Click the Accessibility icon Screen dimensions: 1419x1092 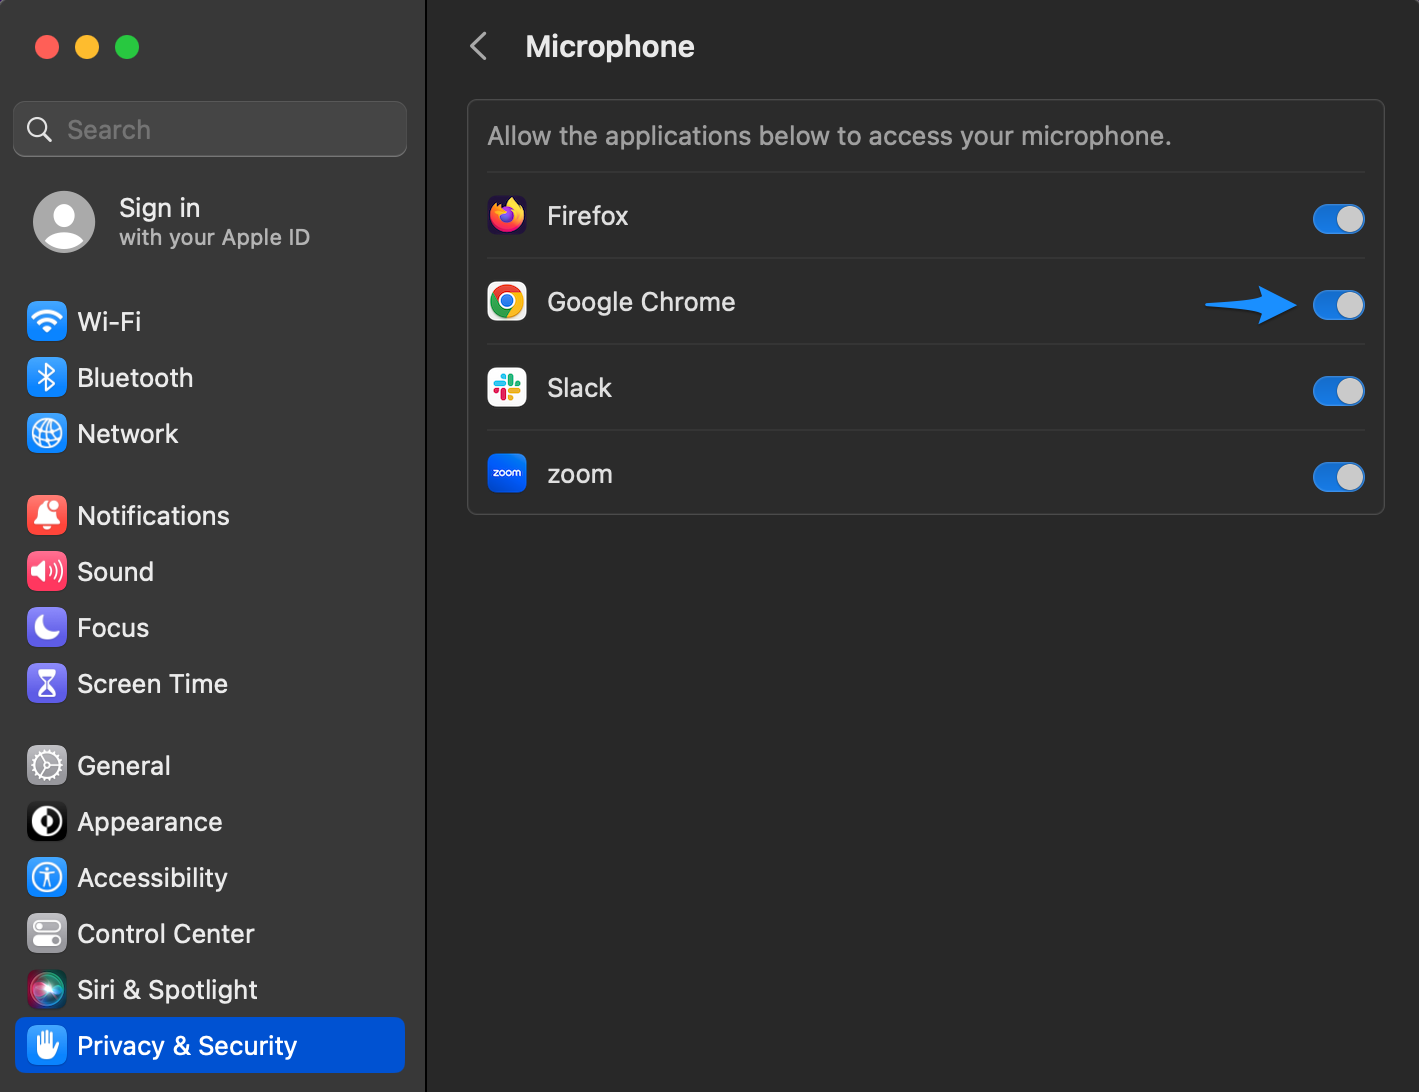coord(47,877)
